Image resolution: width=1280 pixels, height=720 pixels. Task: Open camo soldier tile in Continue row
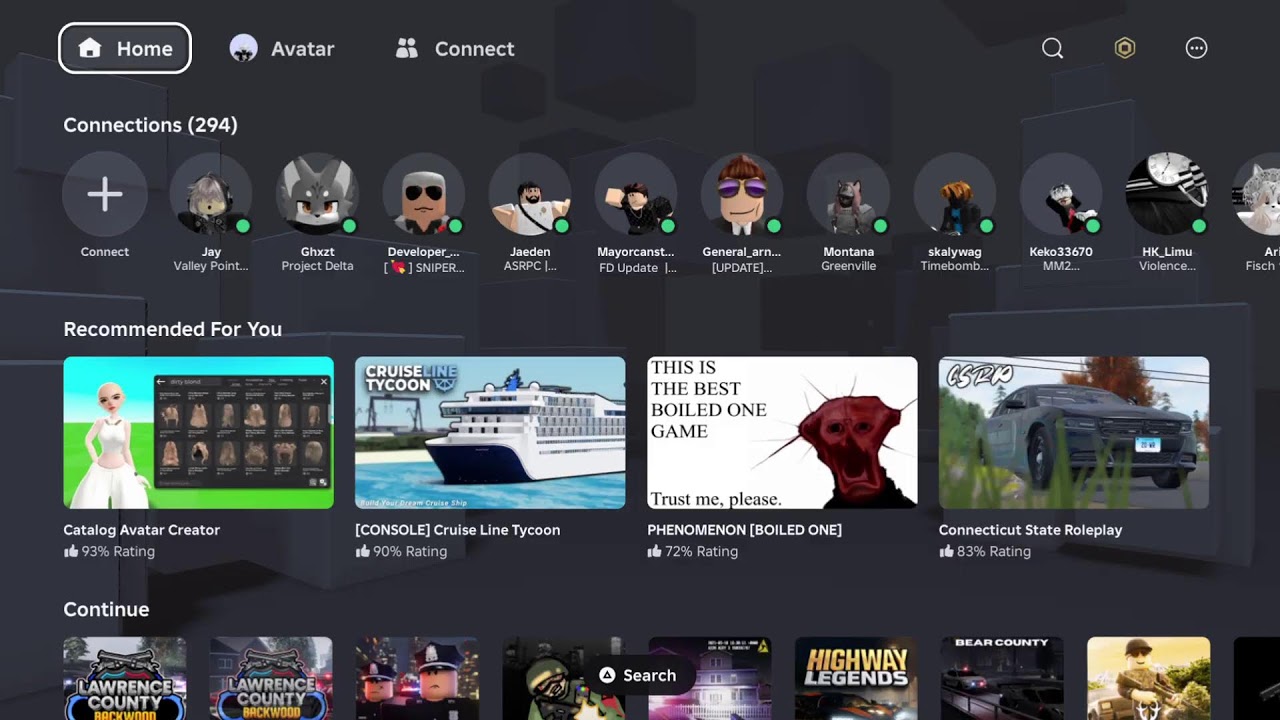(x=564, y=678)
